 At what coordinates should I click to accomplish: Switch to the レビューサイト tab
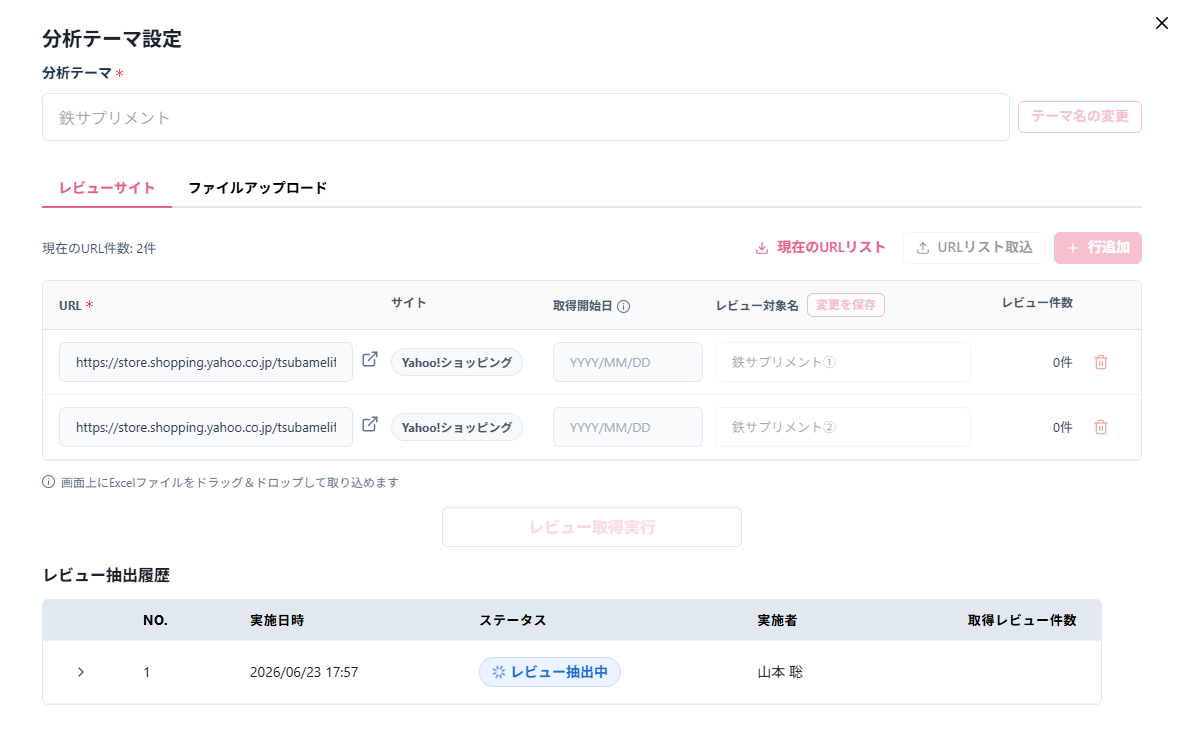pyautogui.click(x=107, y=188)
